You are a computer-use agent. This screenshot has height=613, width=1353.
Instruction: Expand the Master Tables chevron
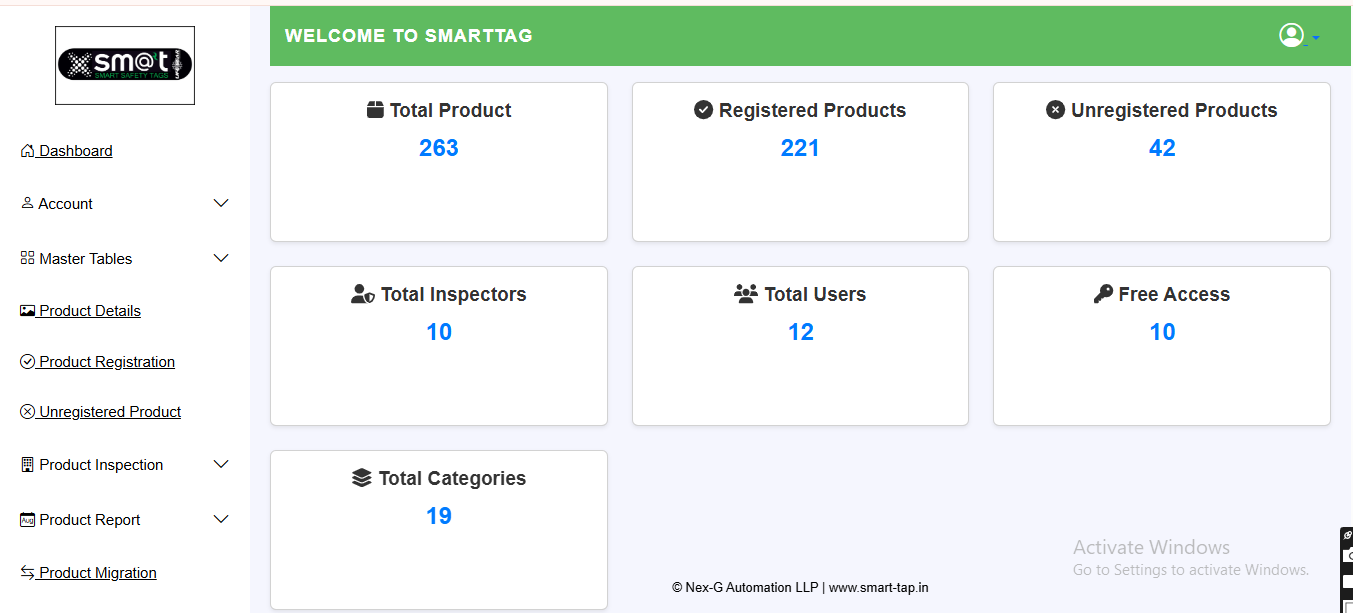pyautogui.click(x=222, y=259)
